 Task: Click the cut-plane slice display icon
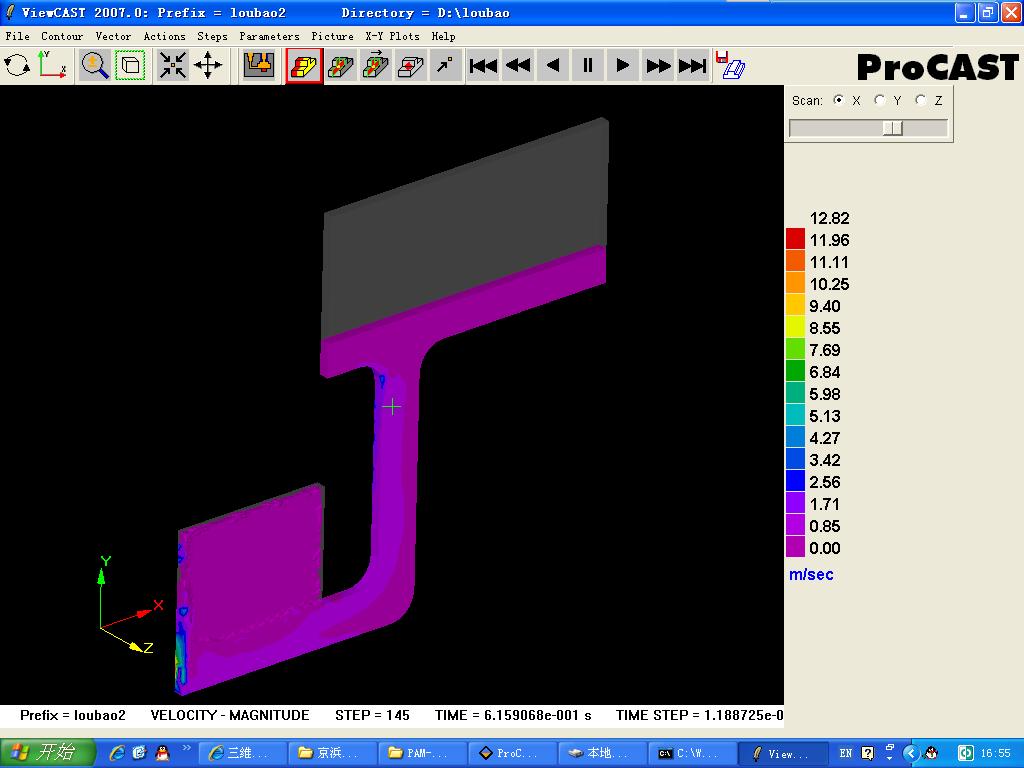[x=340, y=65]
